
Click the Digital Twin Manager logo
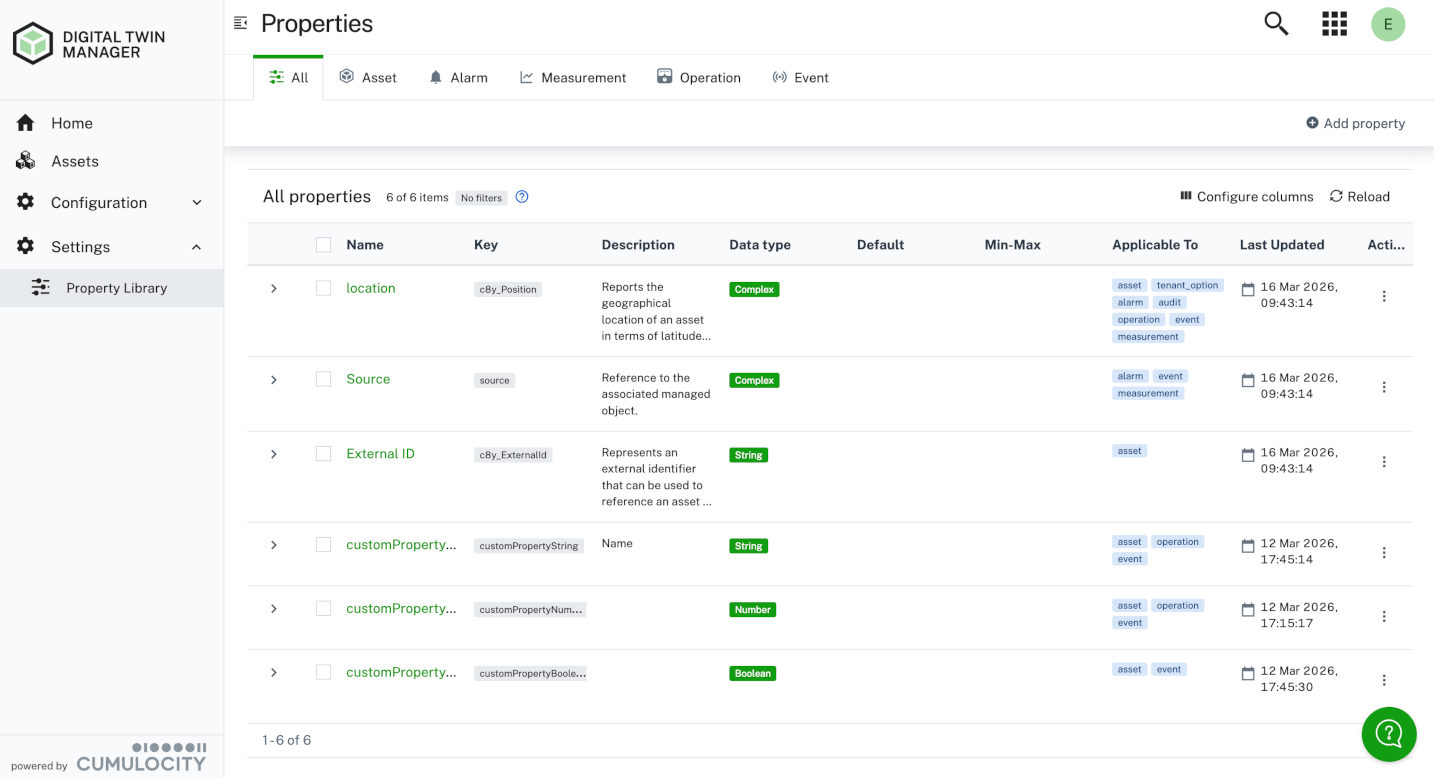[89, 44]
